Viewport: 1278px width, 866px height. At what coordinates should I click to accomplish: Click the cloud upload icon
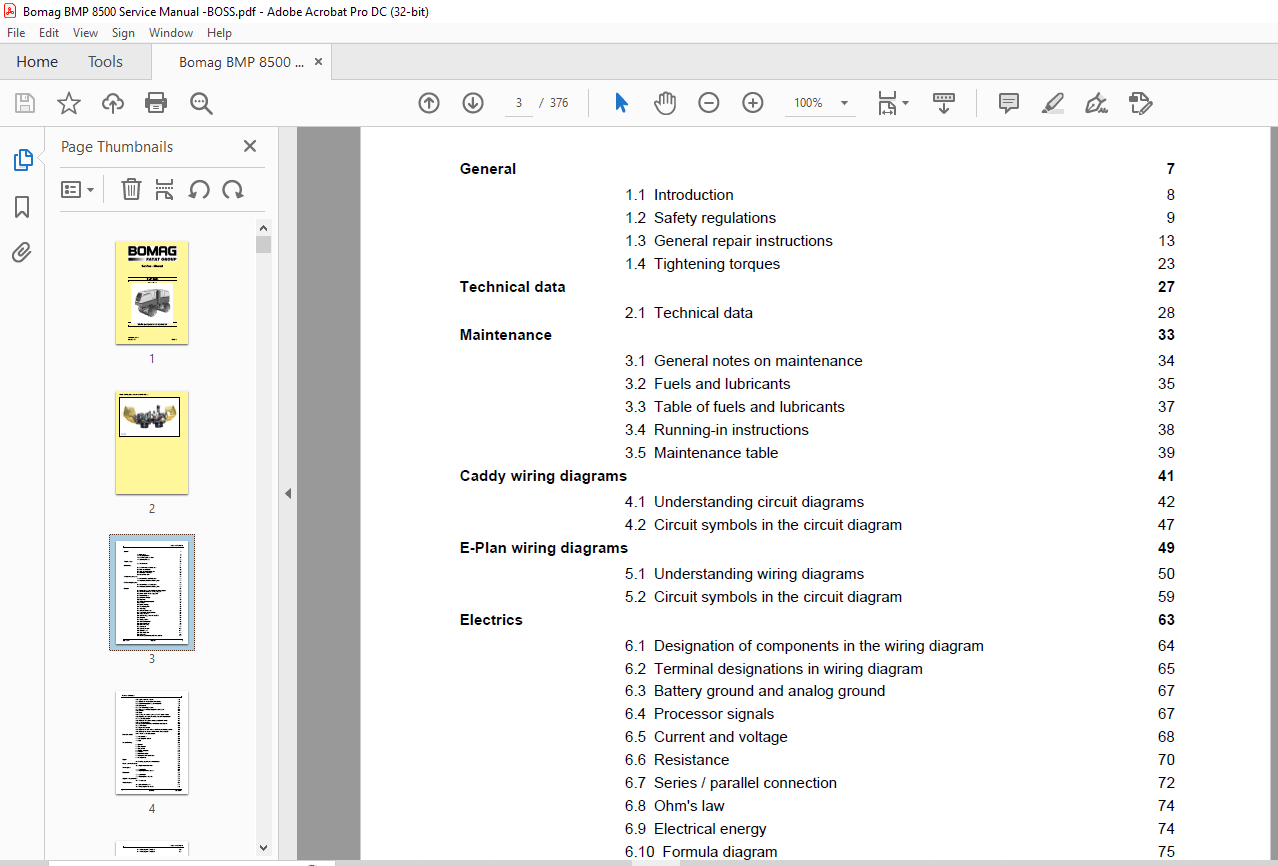[x=113, y=103]
